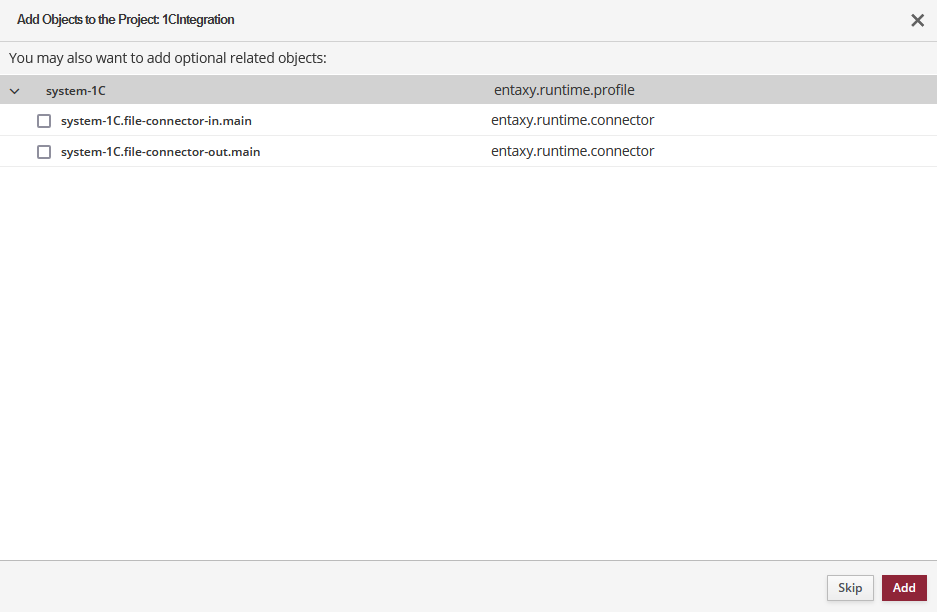Check the system-1C.file-connector-out.main checkbox
937x612 pixels.
[x=44, y=151]
